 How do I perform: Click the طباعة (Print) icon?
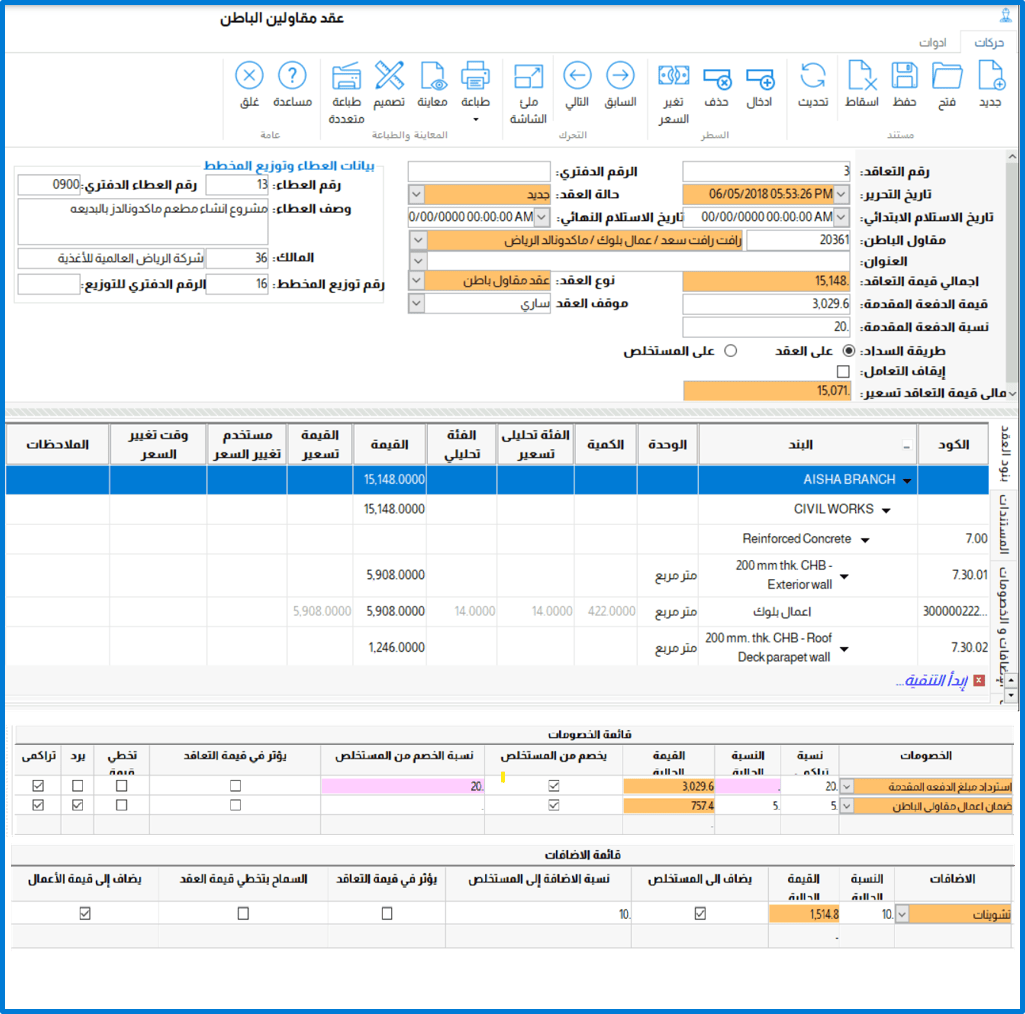click(475, 75)
